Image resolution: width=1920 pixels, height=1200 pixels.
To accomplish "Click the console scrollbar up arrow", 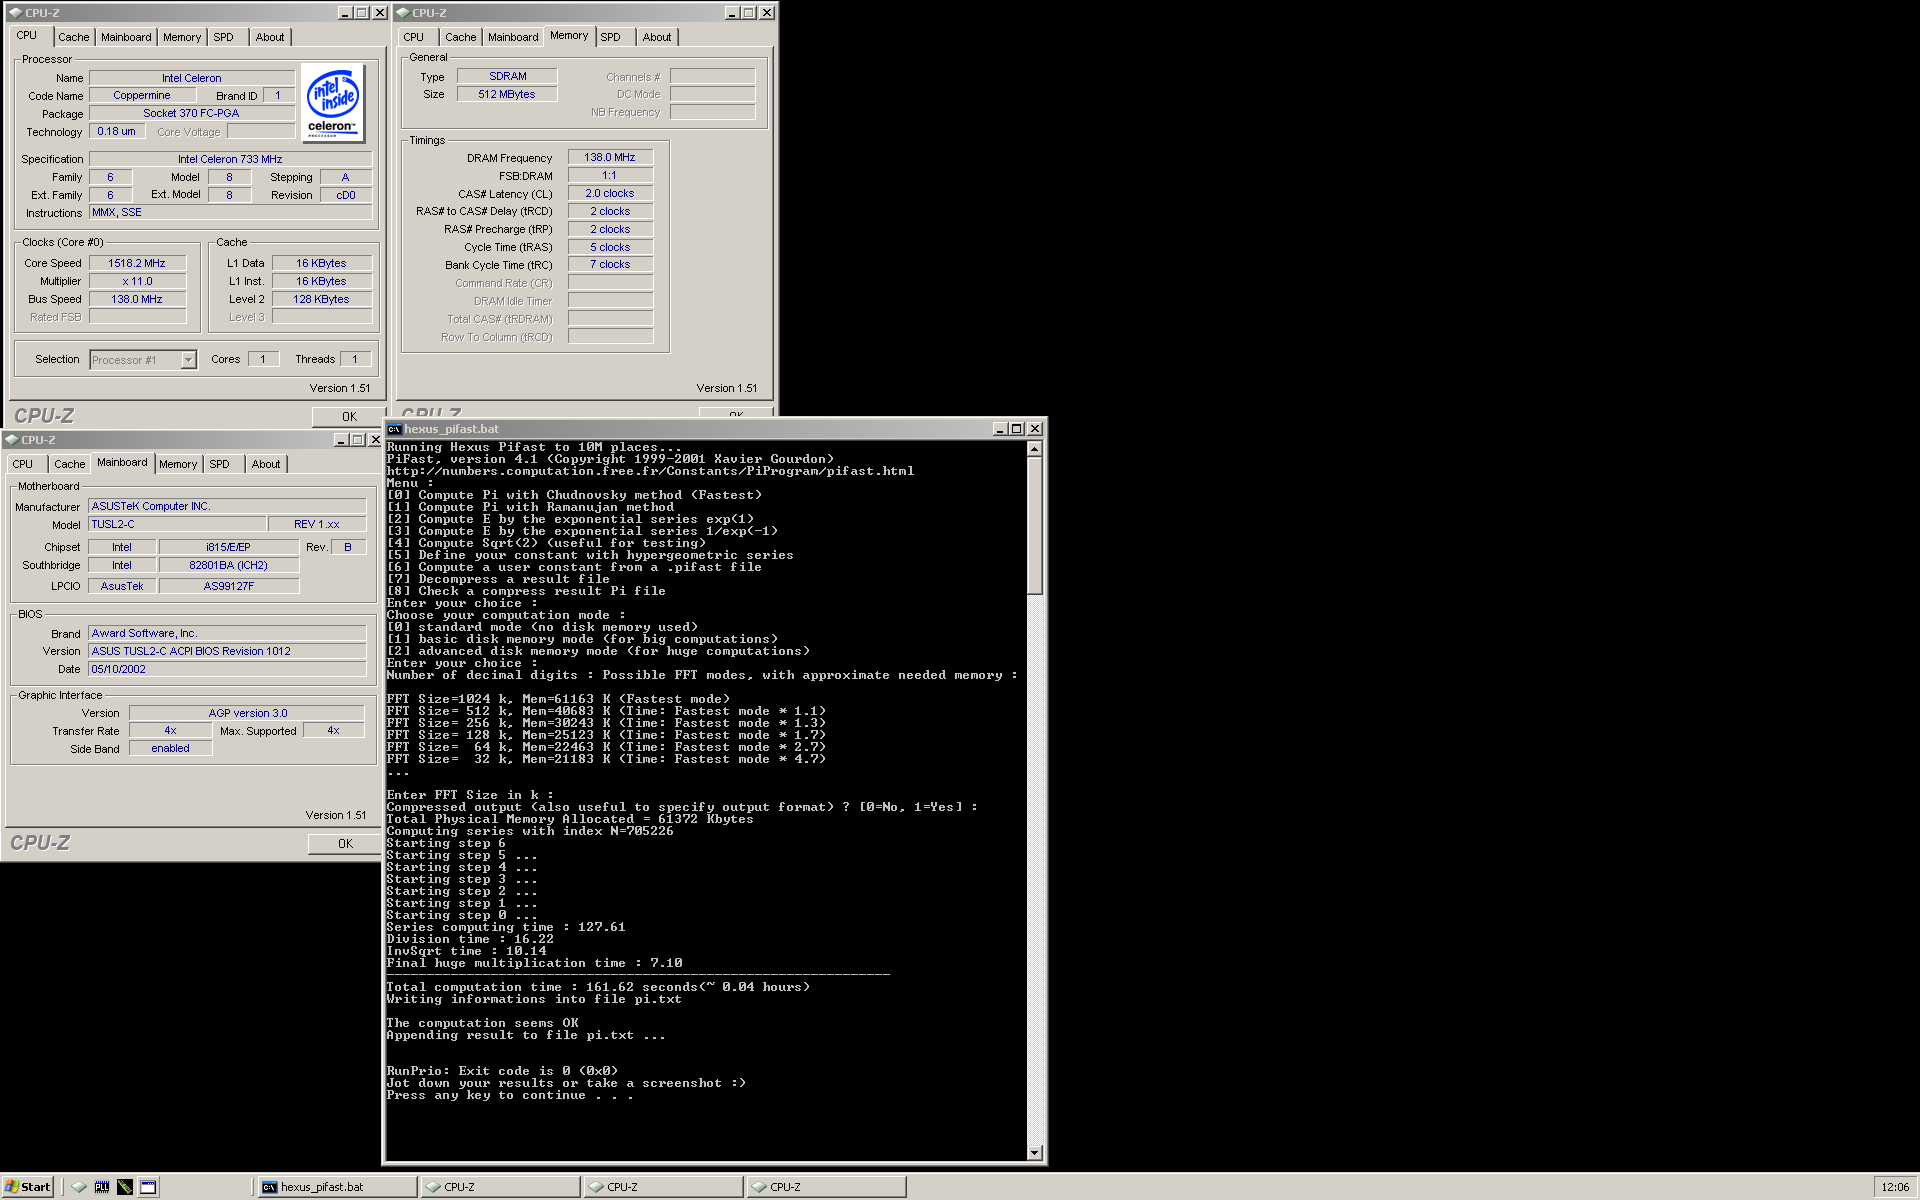I will point(1035,449).
